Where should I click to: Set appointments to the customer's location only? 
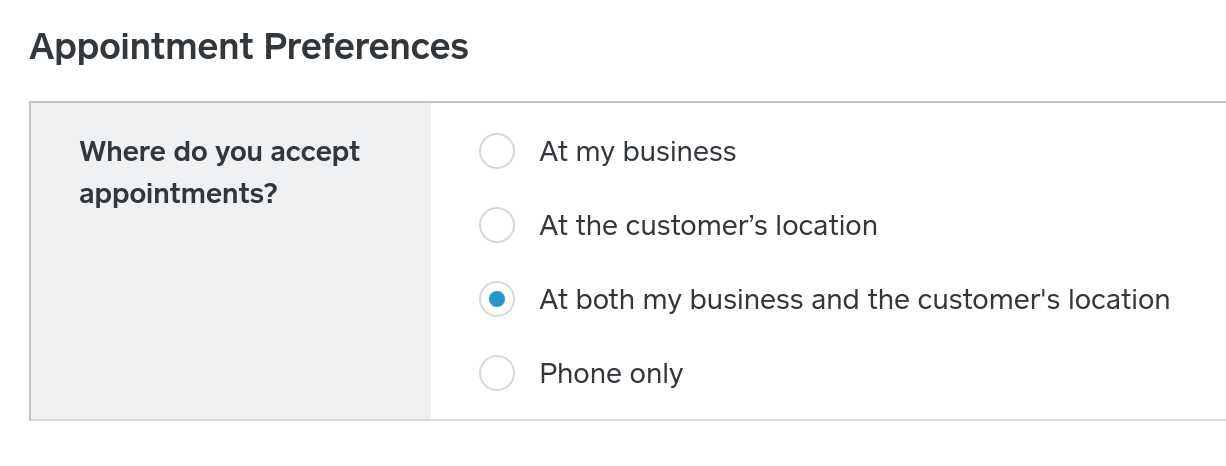click(497, 226)
